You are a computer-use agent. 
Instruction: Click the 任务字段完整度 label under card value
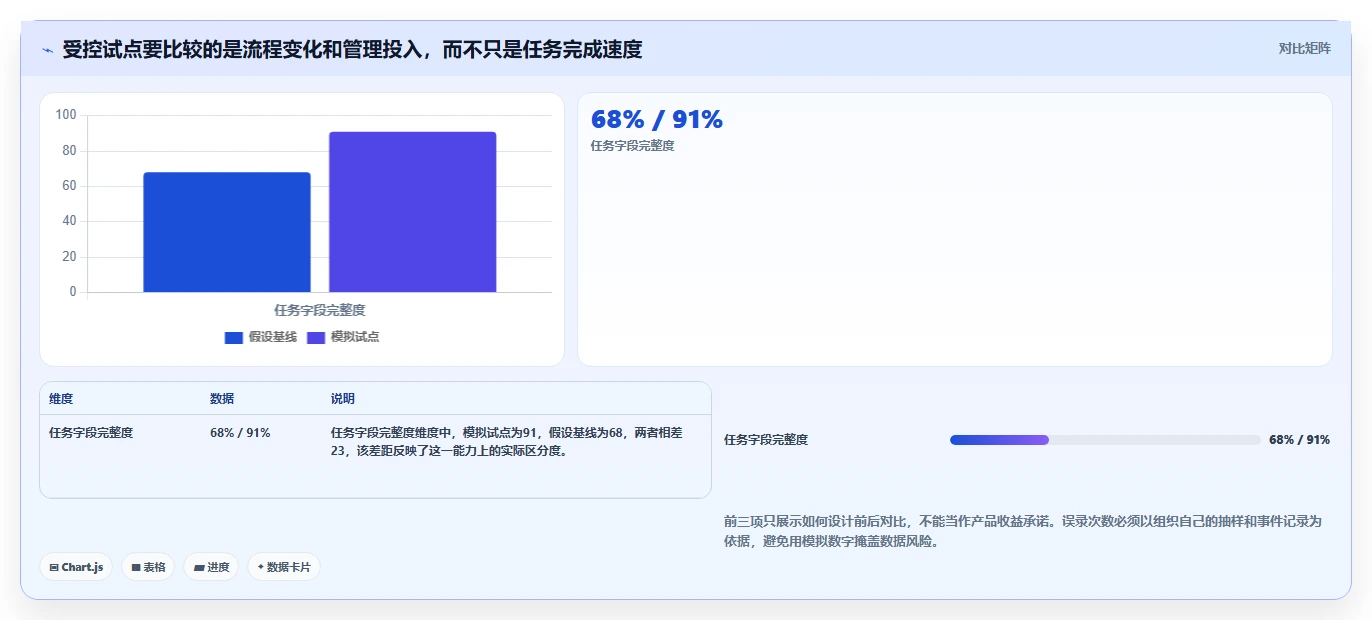[x=633, y=146]
